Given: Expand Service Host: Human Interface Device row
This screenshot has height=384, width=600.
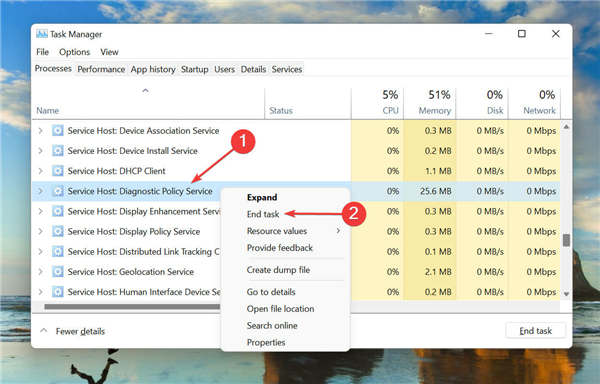Looking at the screenshot, I should coord(41,292).
